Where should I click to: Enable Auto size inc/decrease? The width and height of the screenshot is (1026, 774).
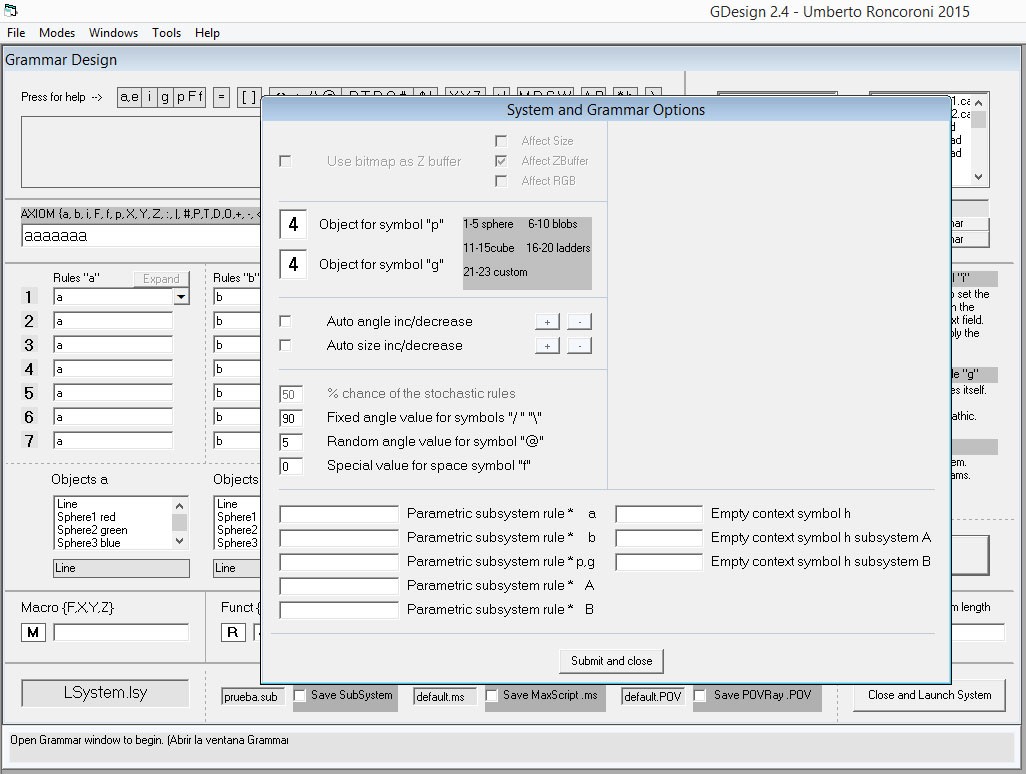(285, 345)
